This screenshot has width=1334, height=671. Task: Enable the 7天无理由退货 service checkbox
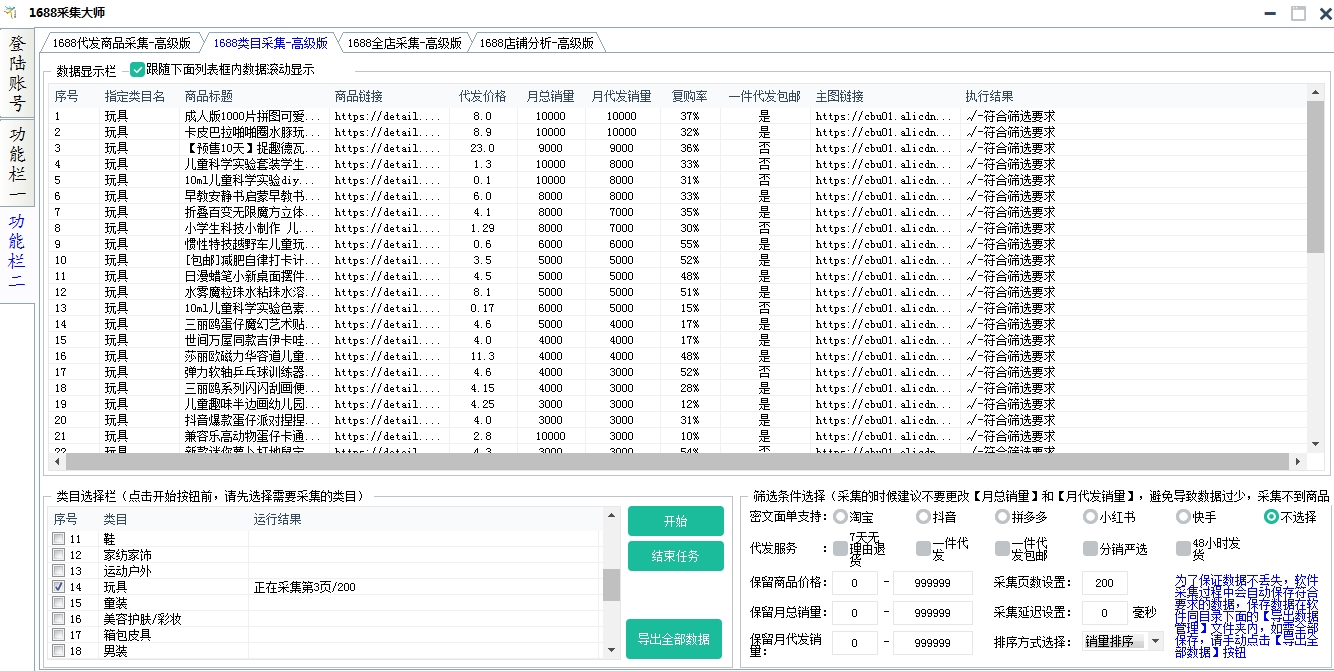(840, 548)
